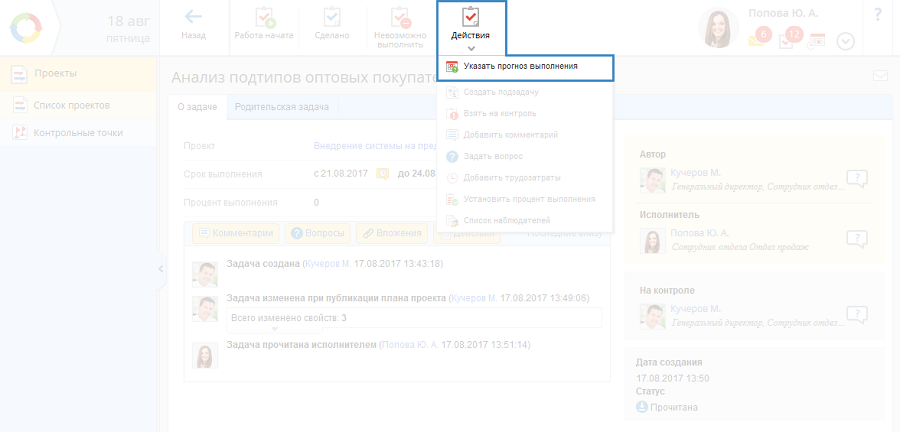The height and width of the screenshot is (432, 900).
Task: Click the Назад back arrow
Action: (x=193, y=24)
